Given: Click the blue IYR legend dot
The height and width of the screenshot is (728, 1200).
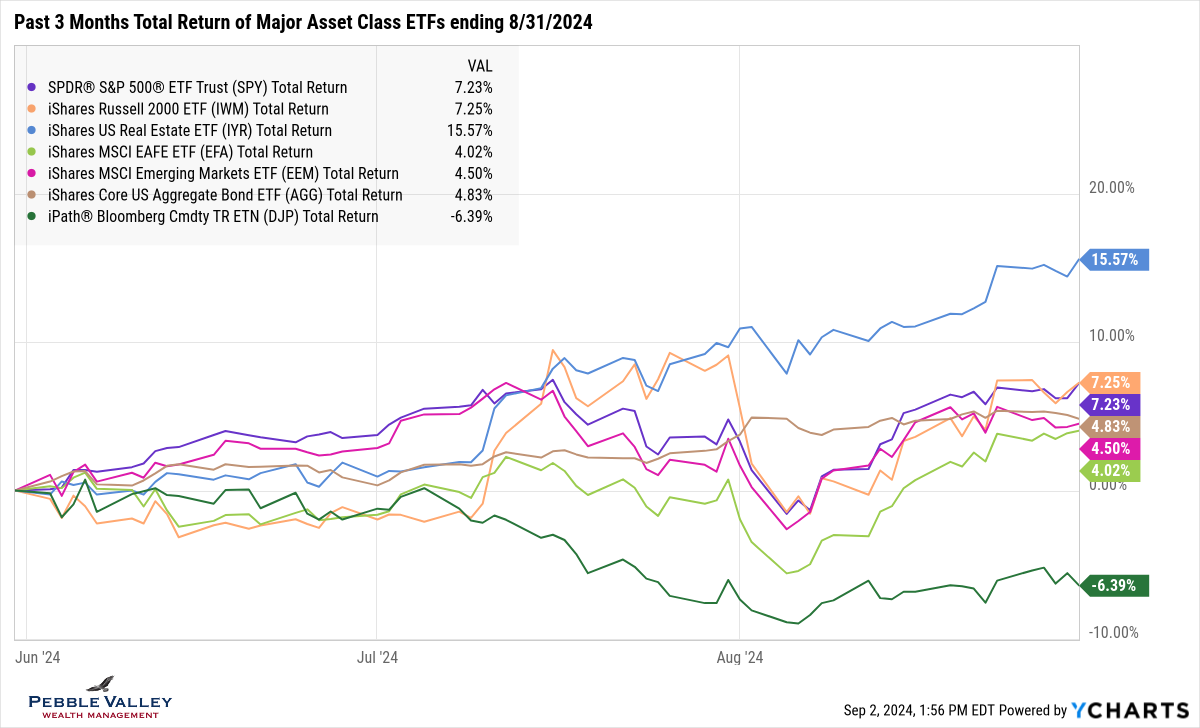Looking at the screenshot, I should (x=35, y=131).
